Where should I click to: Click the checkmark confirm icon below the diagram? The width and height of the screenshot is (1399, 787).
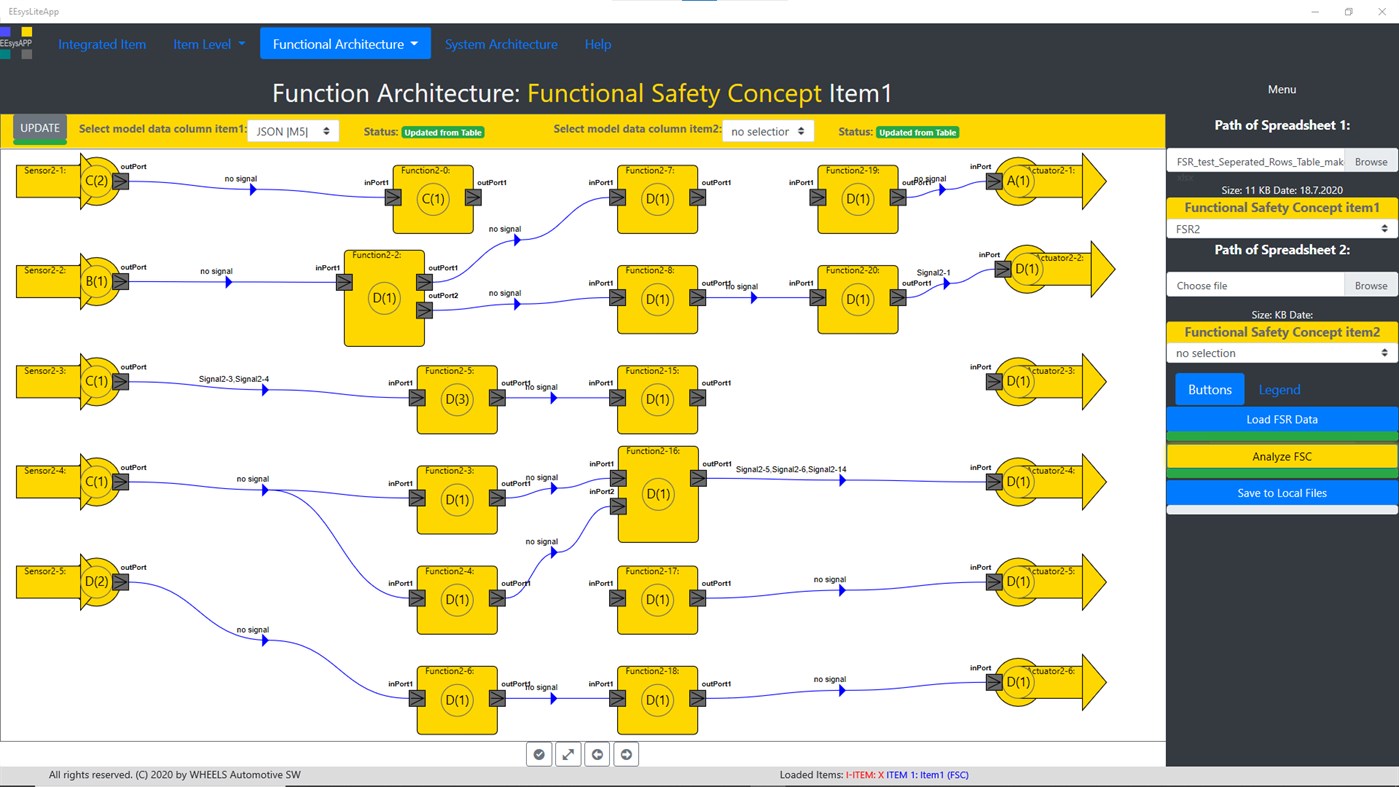[x=539, y=754]
